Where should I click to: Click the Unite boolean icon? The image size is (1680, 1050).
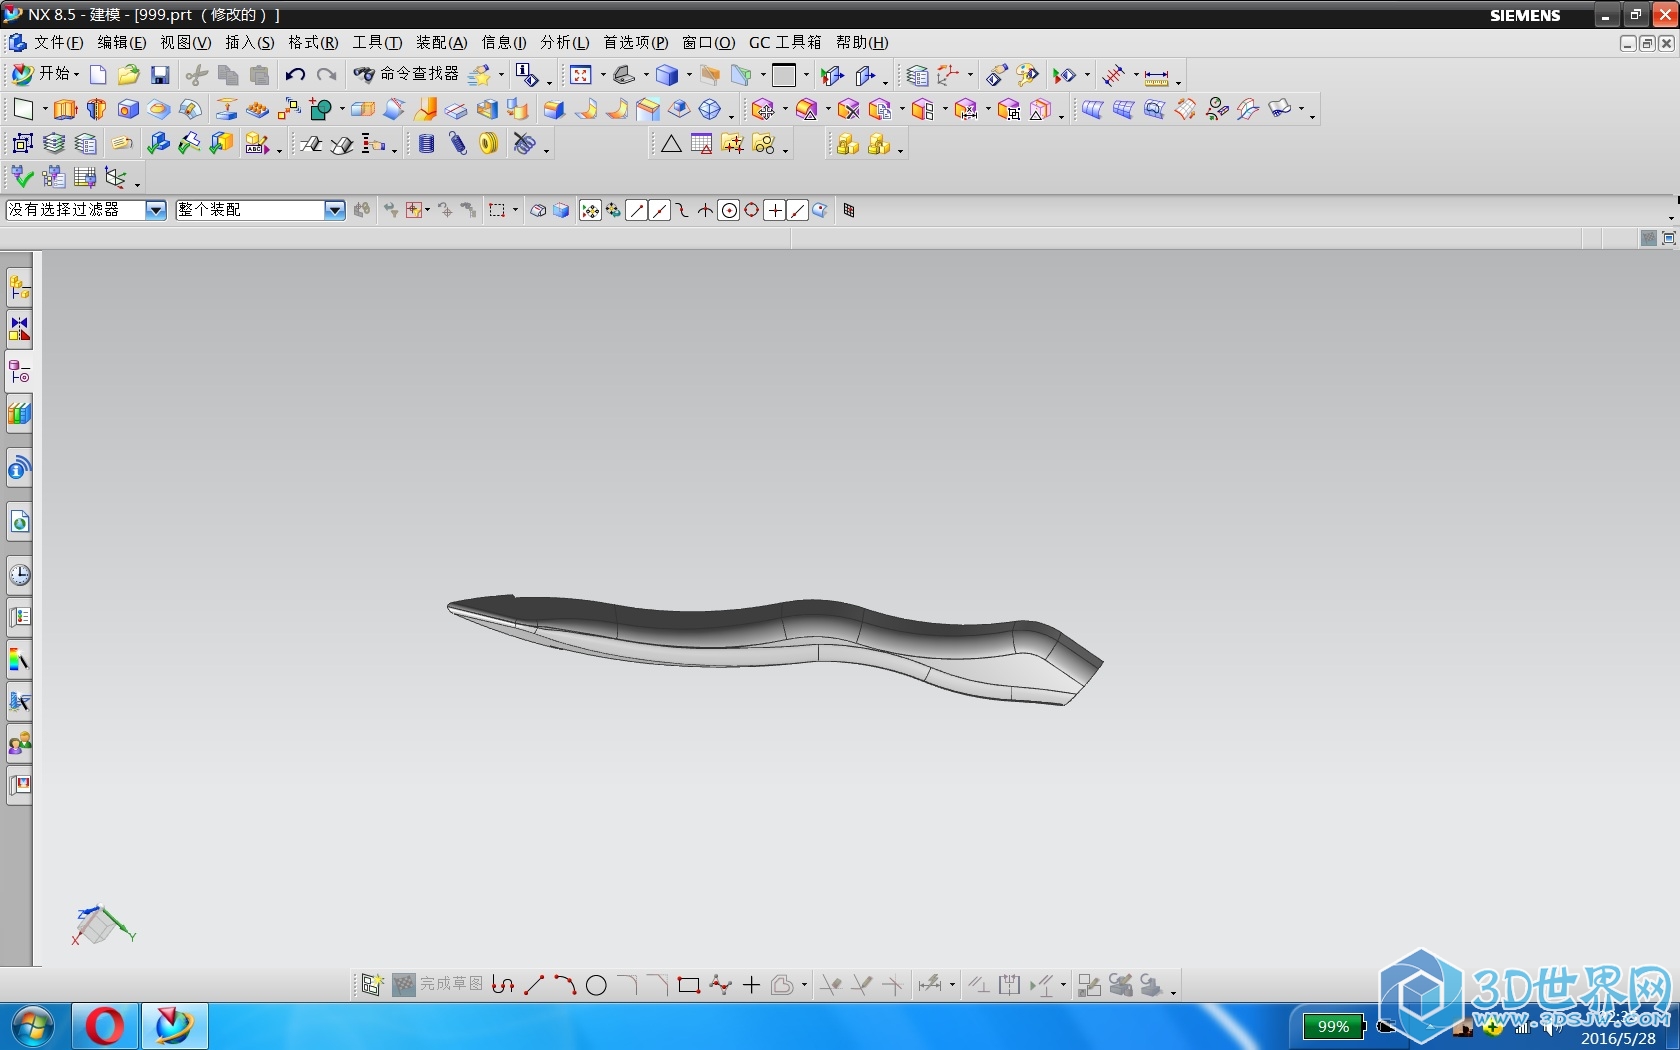pyautogui.click(x=320, y=110)
